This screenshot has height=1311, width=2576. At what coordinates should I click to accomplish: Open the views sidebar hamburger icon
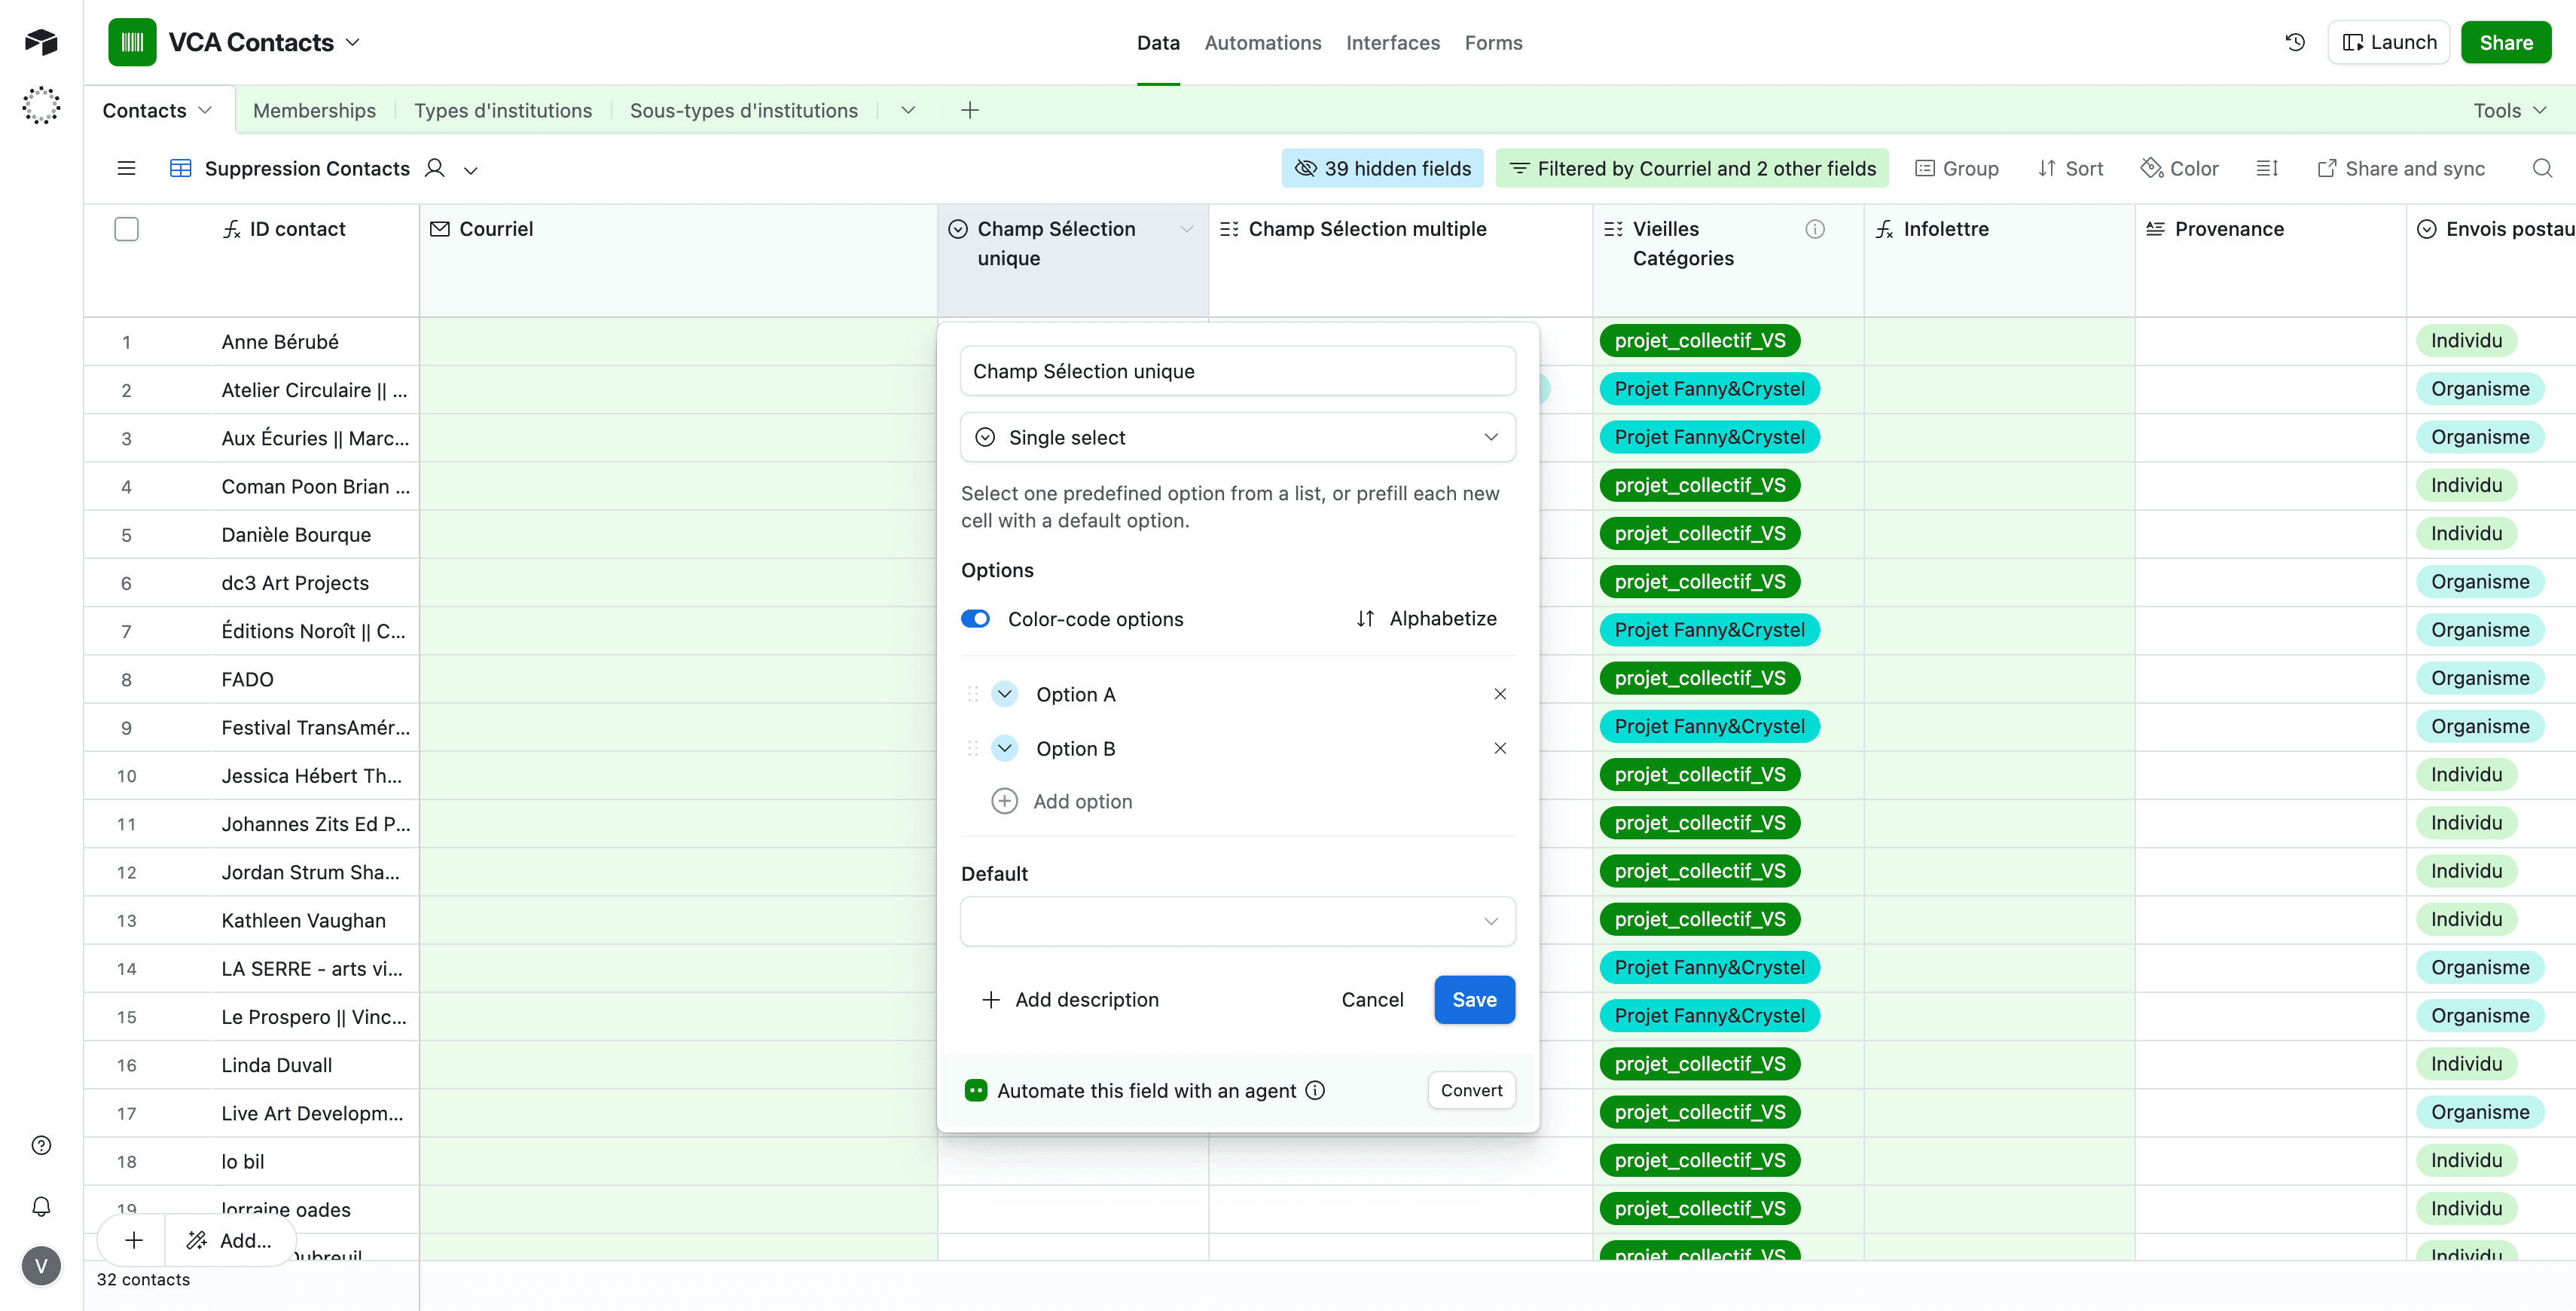point(126,168)
